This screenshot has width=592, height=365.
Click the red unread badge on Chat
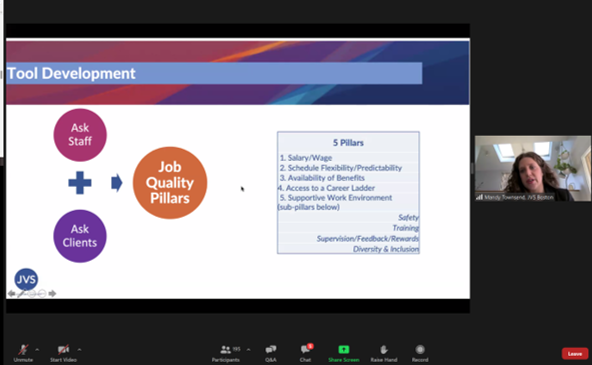point(310,346)
